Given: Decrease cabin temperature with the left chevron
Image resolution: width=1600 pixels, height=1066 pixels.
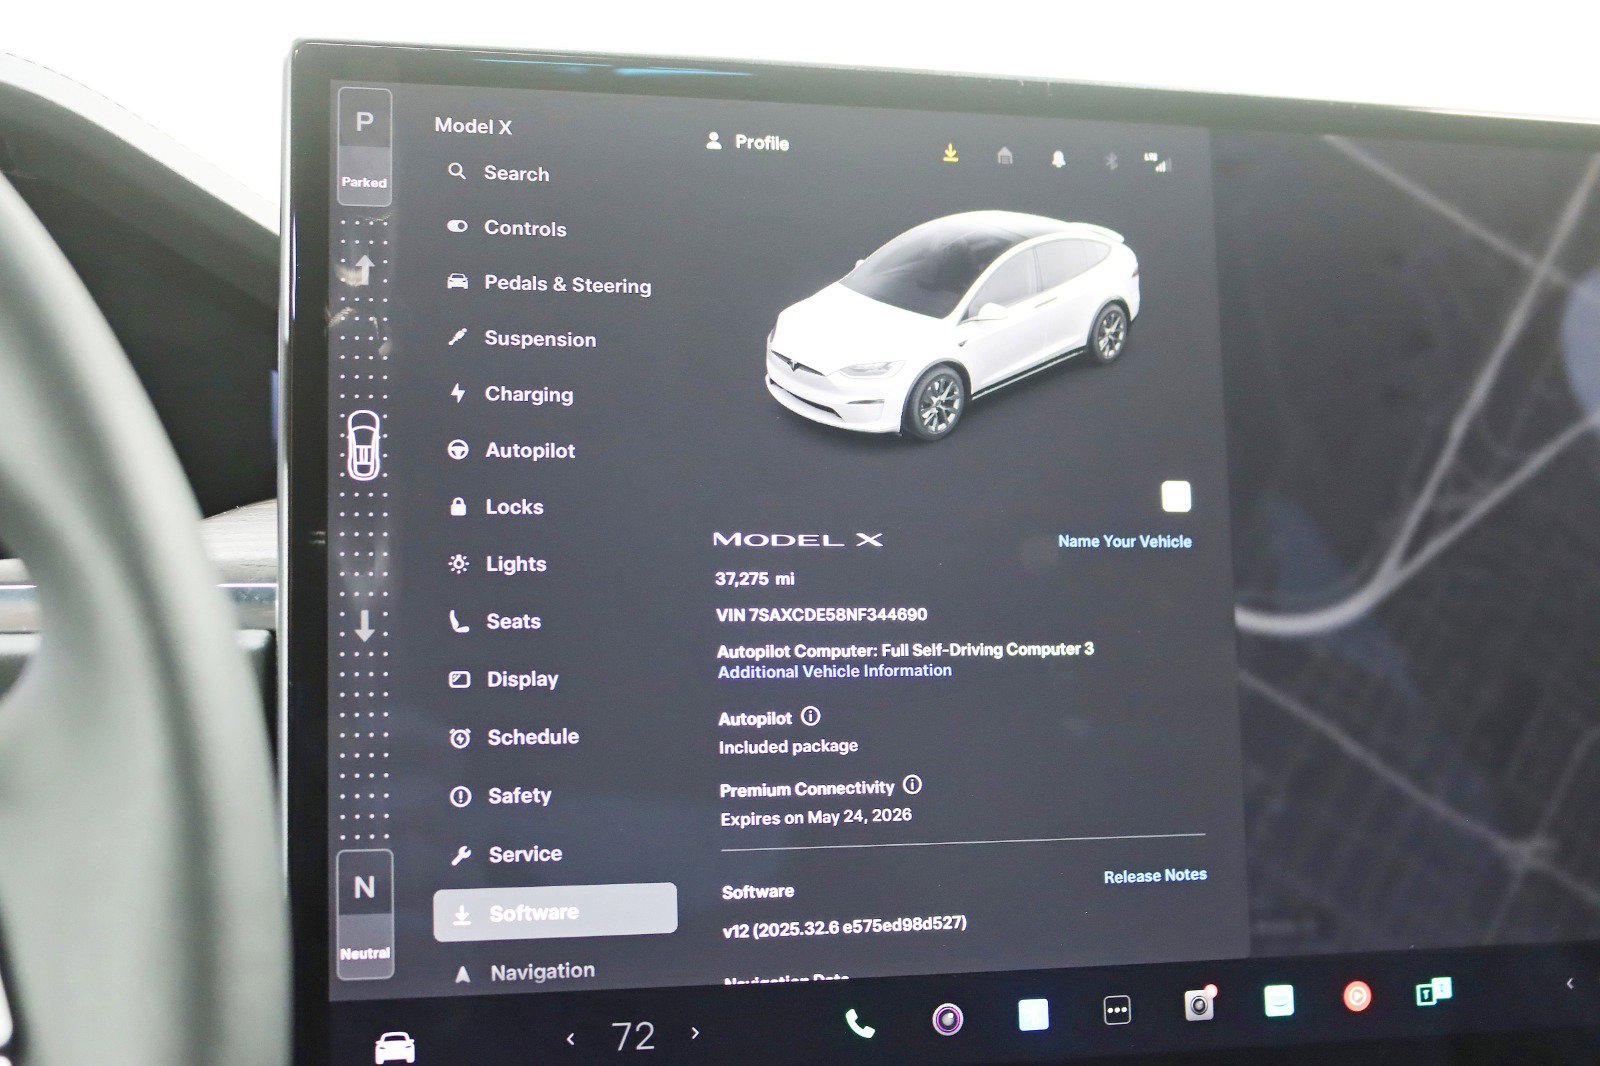Looking at the screenshot, I should point(570,1037).
